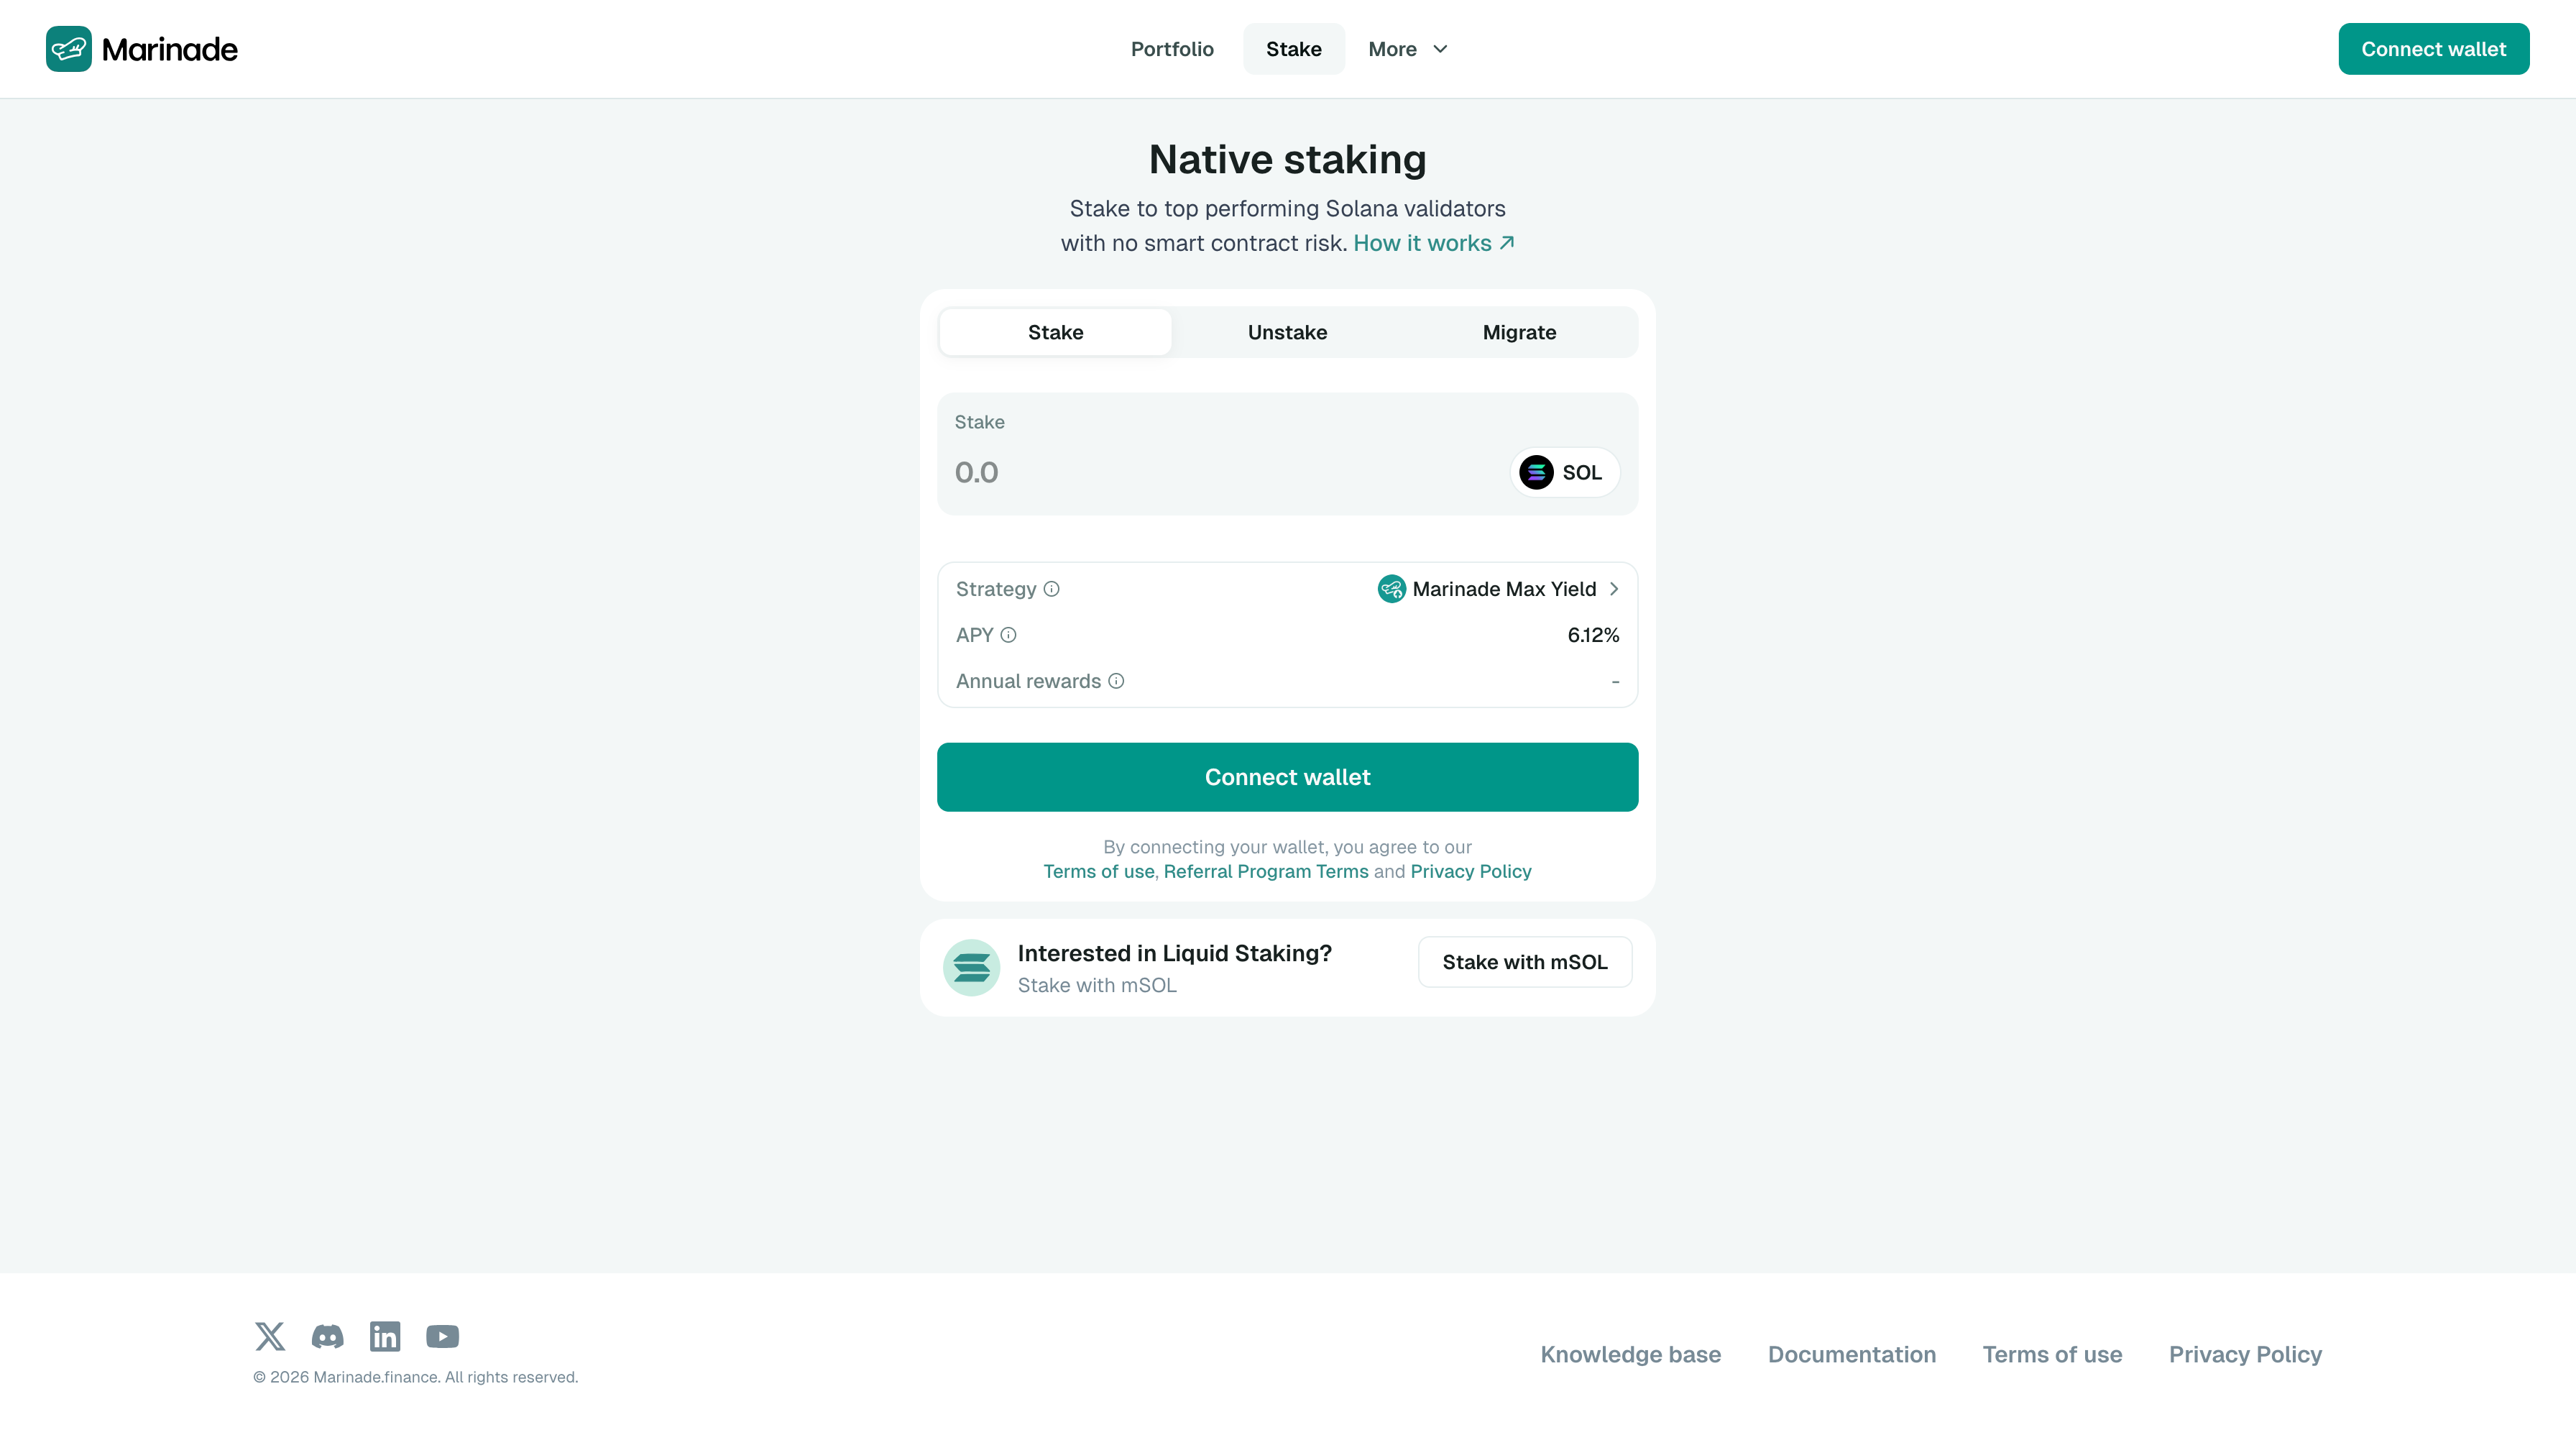2576x1435 pixels.
Task: Click the Annual rewards info icon
Action: pos(1116,681)
